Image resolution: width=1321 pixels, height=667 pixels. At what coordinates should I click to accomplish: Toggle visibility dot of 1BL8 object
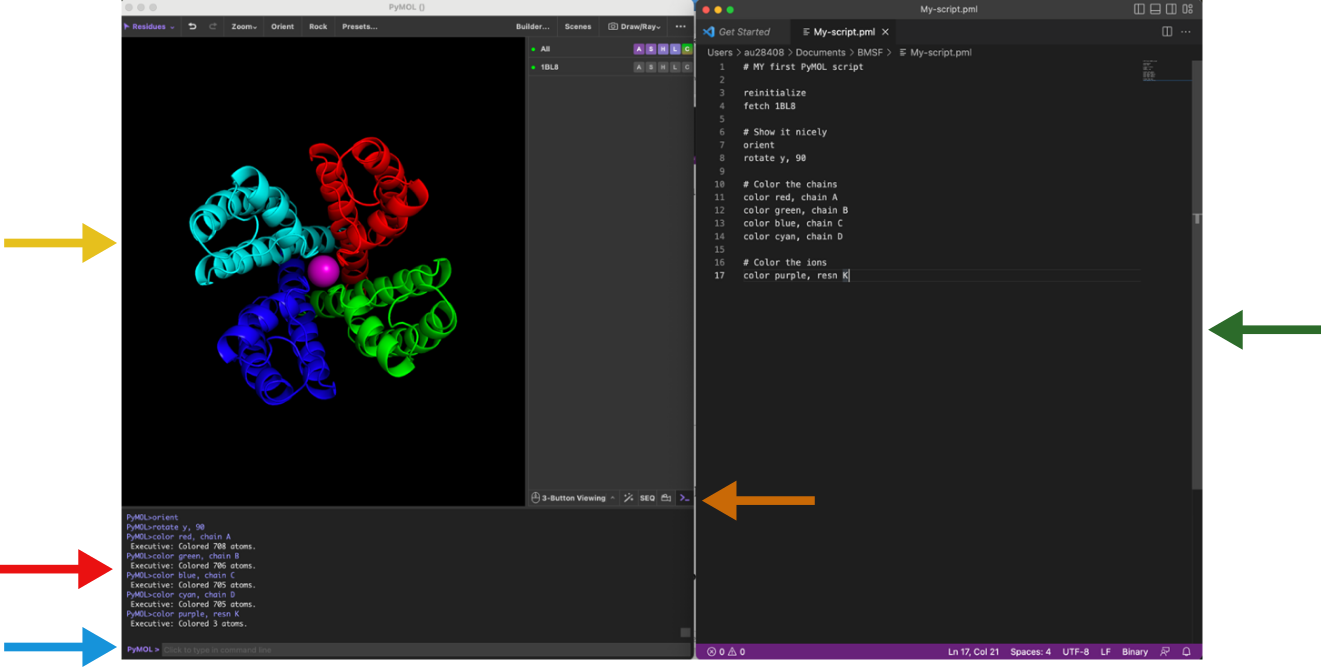(x=534, y=67)
